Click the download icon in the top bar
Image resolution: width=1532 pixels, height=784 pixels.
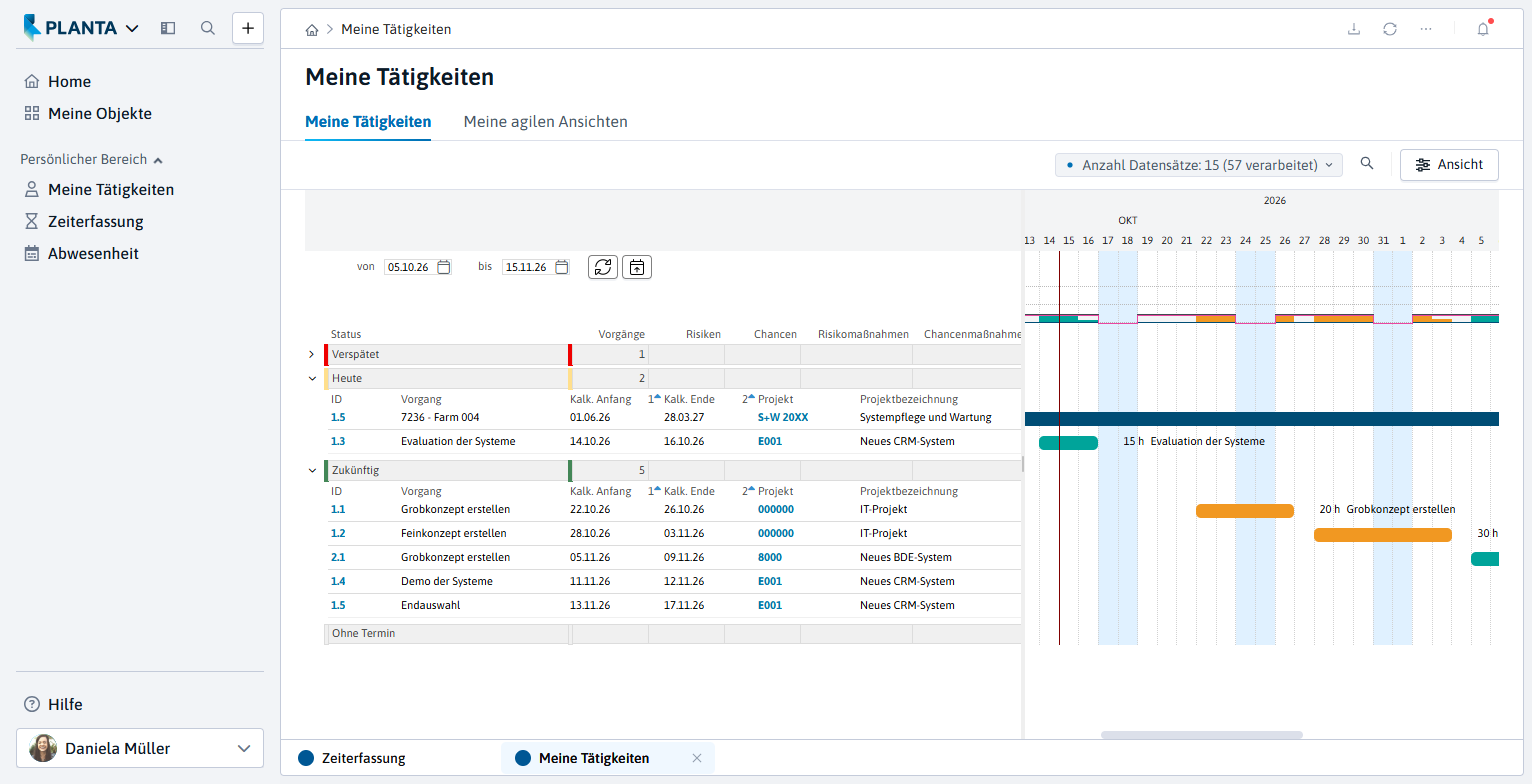pos(1354,29)
